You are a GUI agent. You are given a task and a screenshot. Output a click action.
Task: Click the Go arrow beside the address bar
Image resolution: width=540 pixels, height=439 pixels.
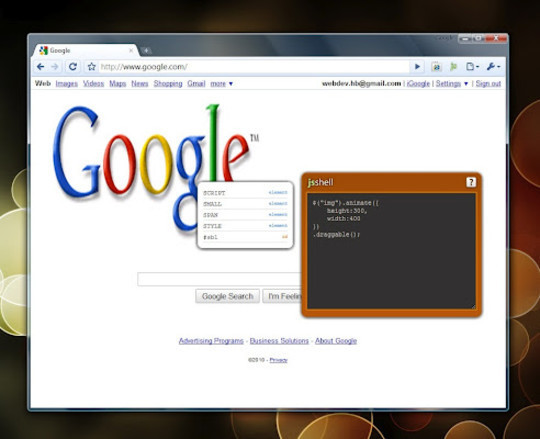417,66
